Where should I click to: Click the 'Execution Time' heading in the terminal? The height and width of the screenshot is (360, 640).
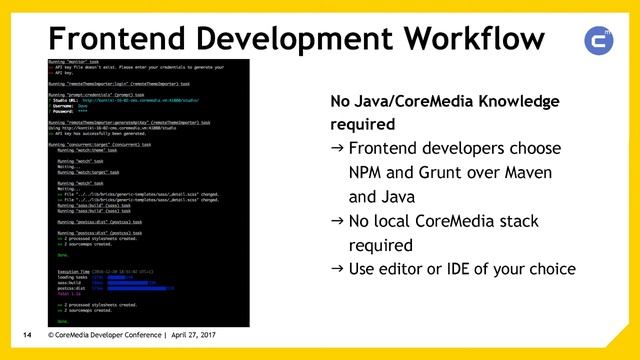73,272
